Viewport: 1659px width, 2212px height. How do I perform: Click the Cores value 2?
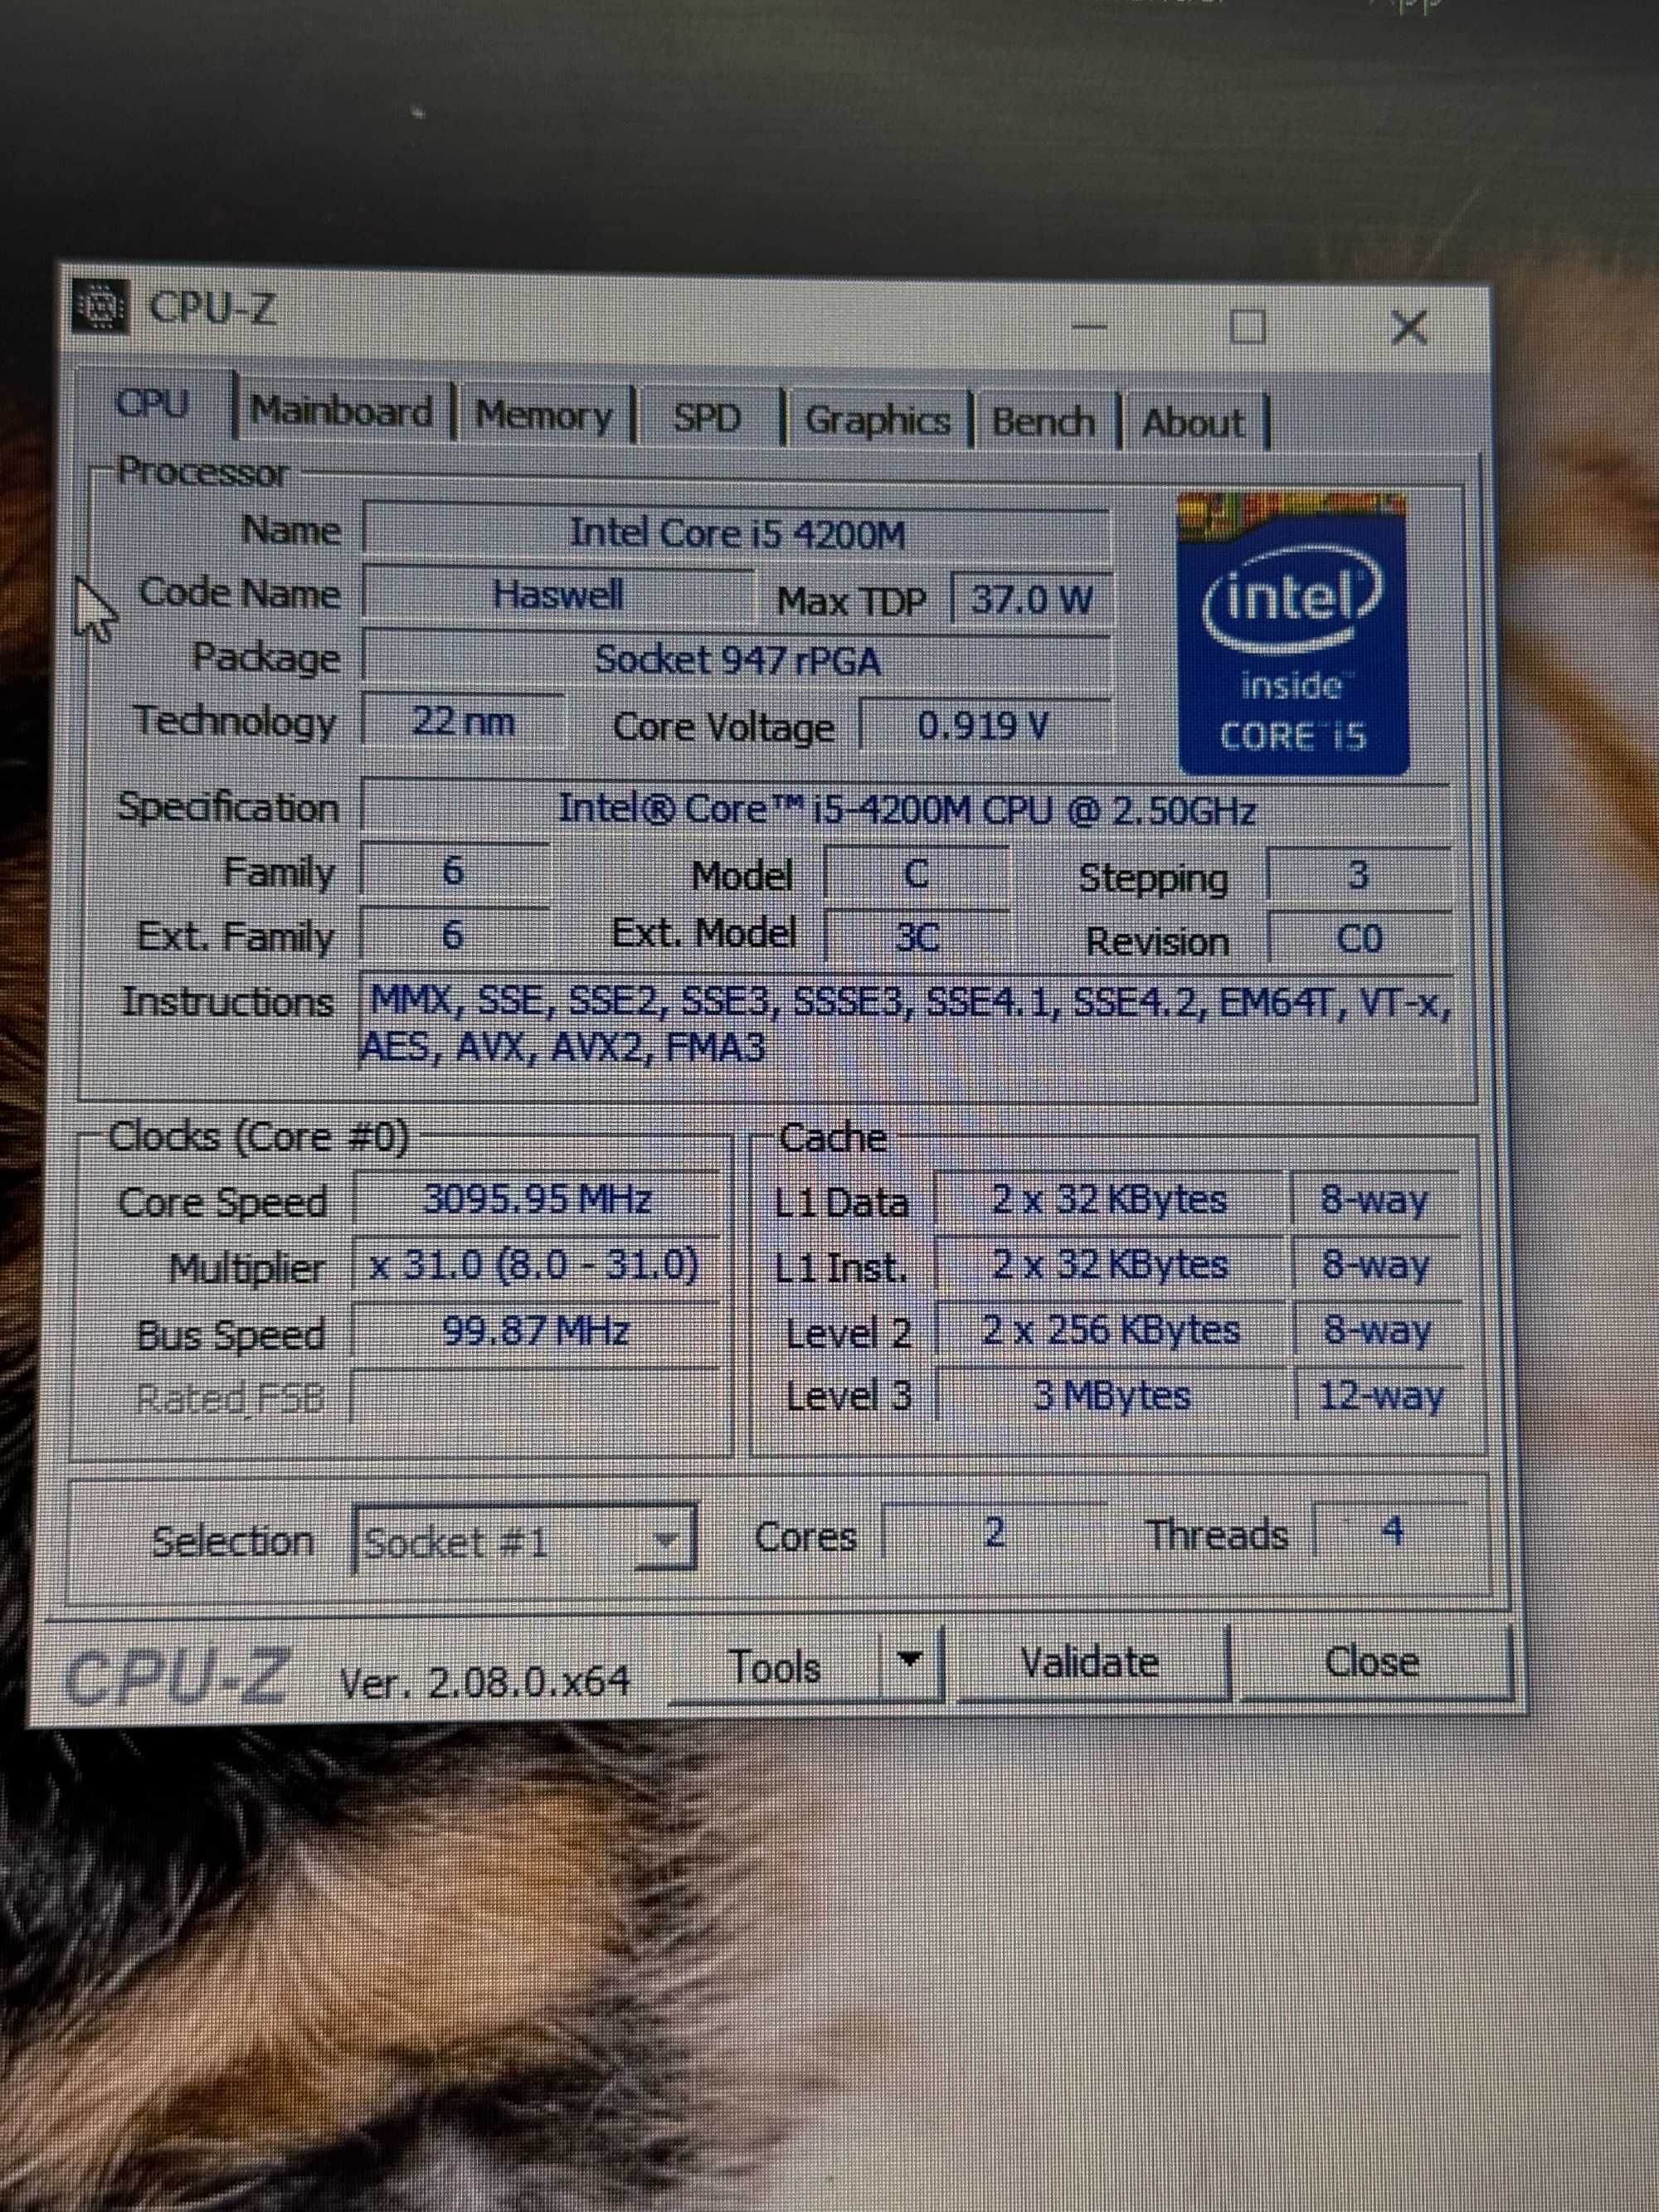click(994, 1532)
